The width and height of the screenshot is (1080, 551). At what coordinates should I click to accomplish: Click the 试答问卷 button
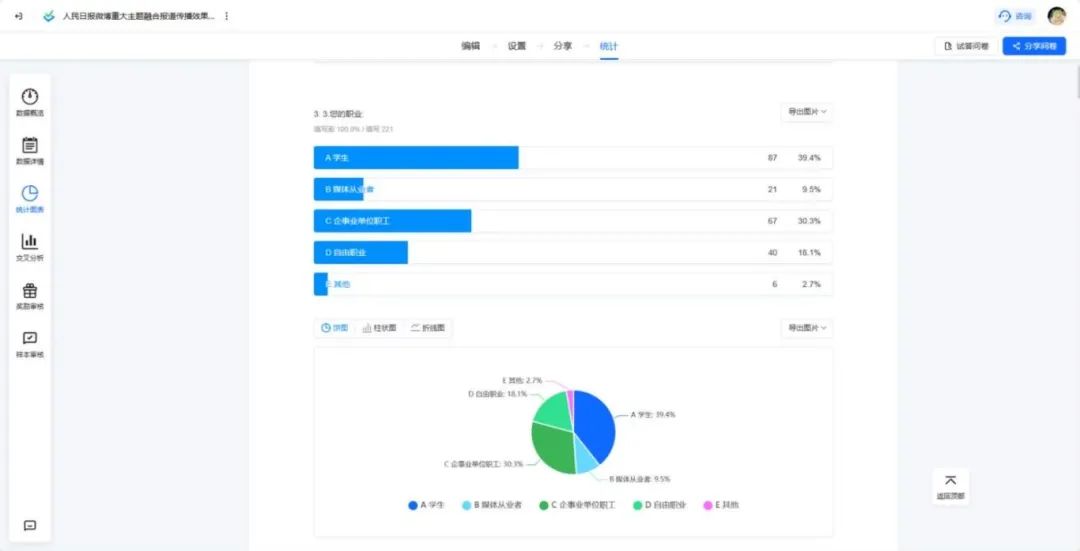click(966, 46)
